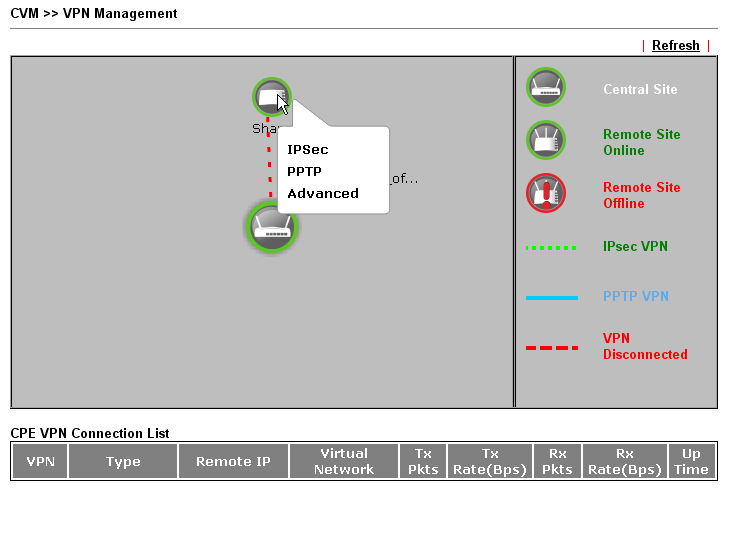The width and height of the screenshot is (732, 533).
Task: Click the VPN column header
Action: 40,461
